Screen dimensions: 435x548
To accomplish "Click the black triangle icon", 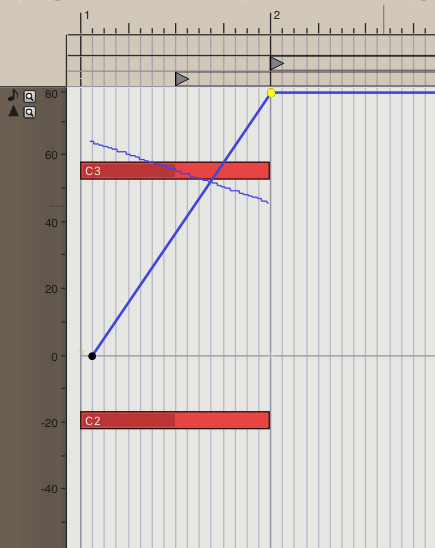I will pyautogui.click(x=13, y=111).
